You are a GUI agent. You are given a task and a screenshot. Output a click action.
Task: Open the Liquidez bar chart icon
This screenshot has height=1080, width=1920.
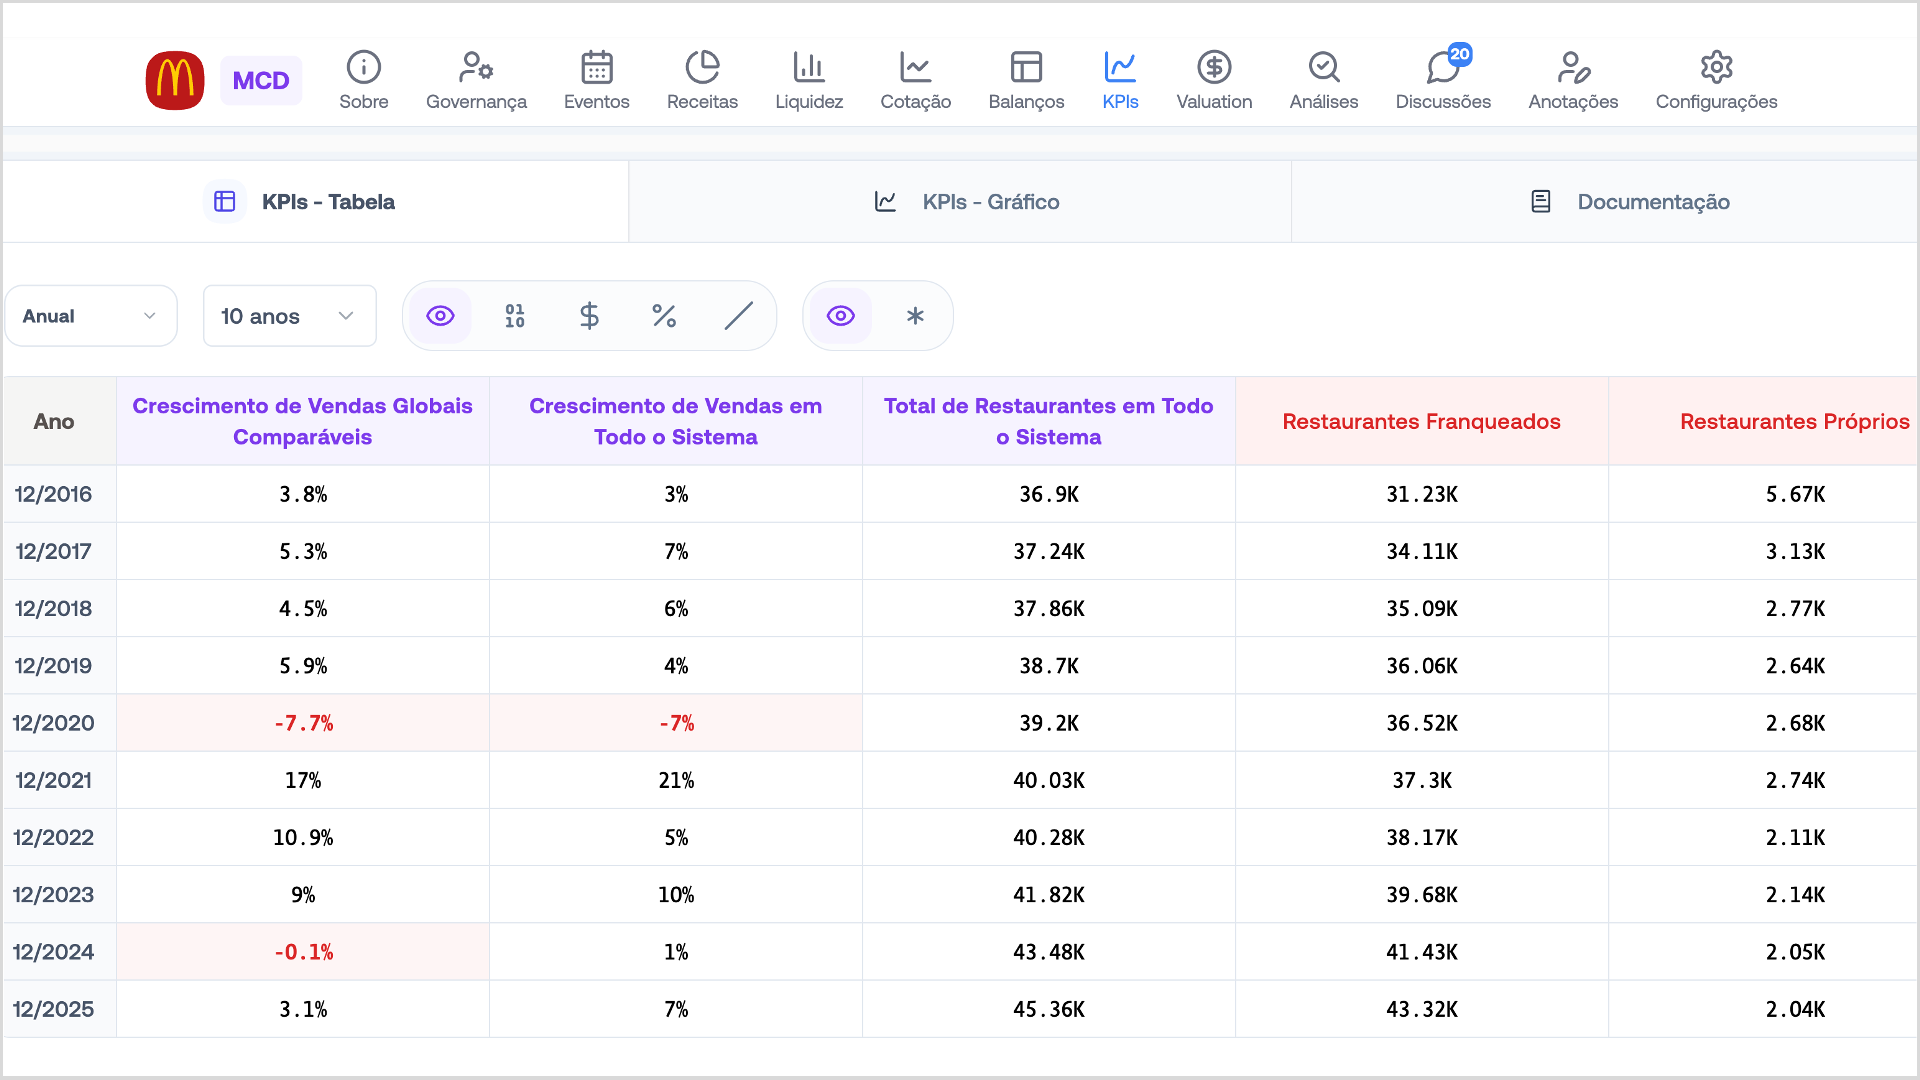click(808, 68)
